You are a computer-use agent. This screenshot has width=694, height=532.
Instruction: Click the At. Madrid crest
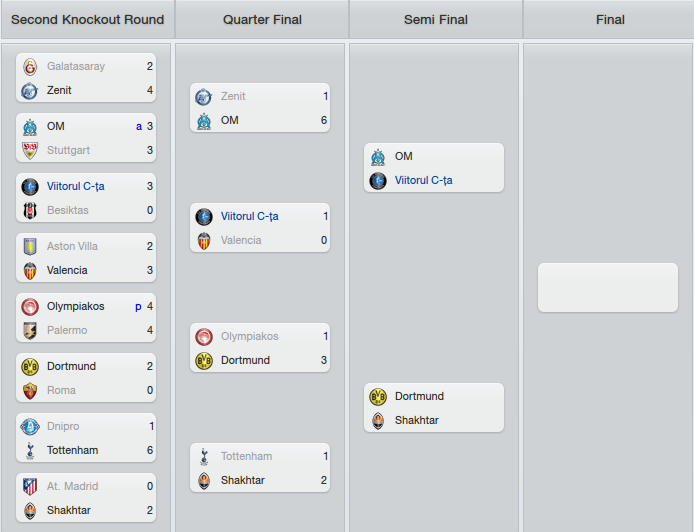point(30,486)
